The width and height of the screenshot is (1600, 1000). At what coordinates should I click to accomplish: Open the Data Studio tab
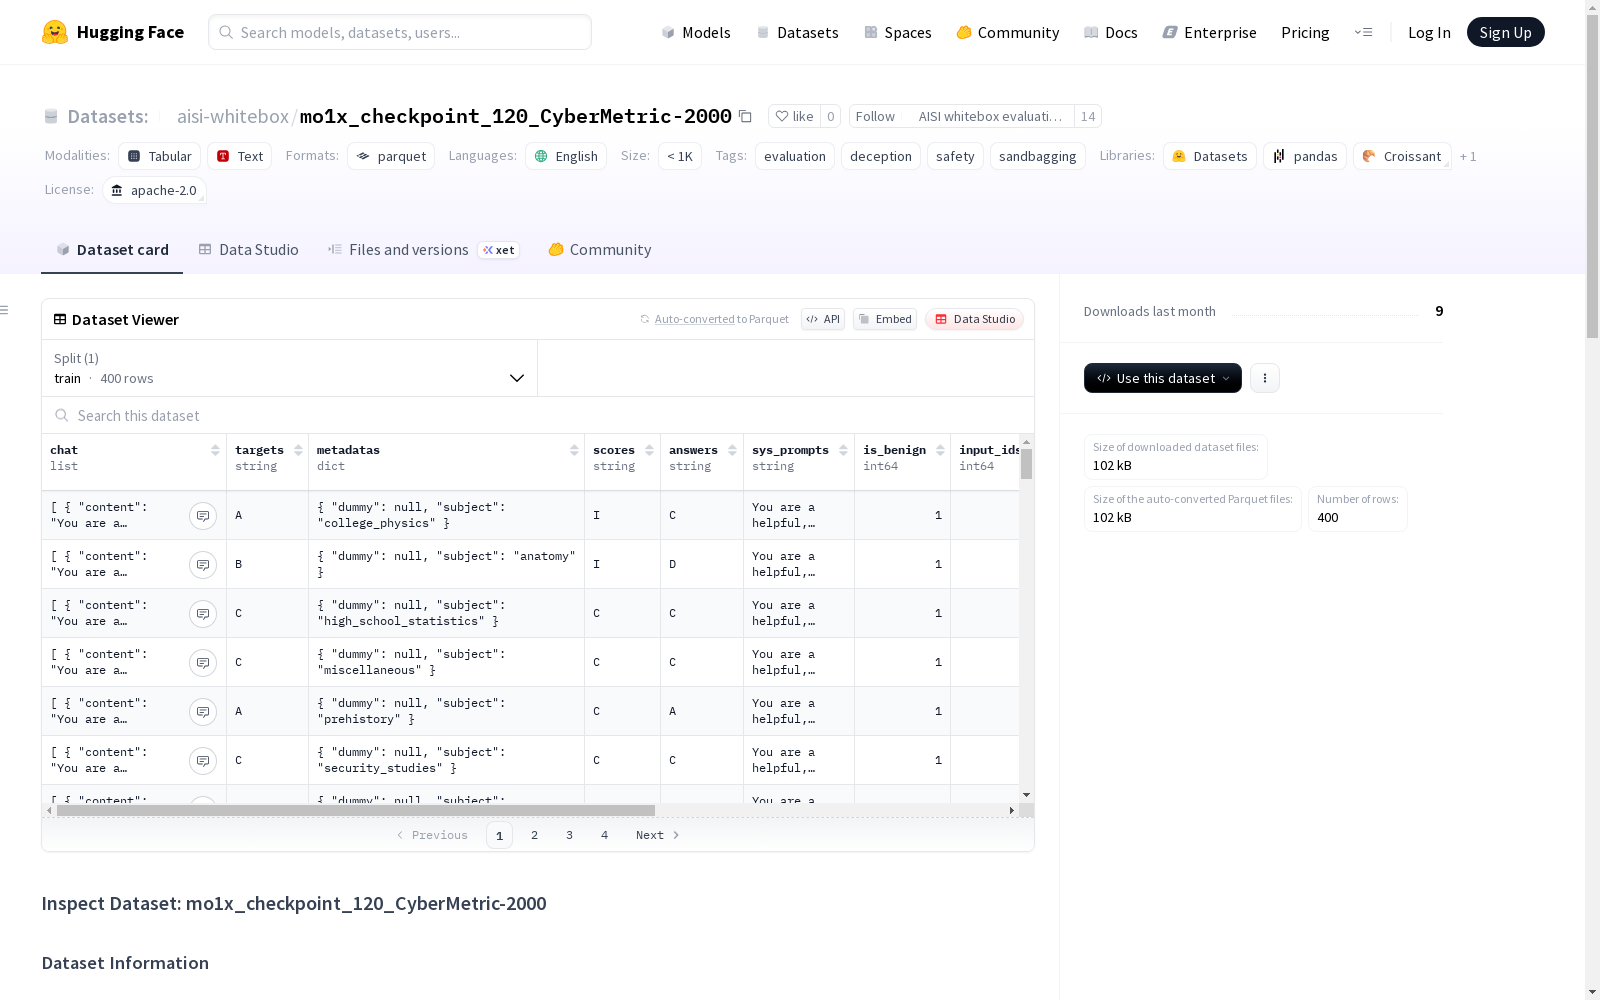(249, 250)
